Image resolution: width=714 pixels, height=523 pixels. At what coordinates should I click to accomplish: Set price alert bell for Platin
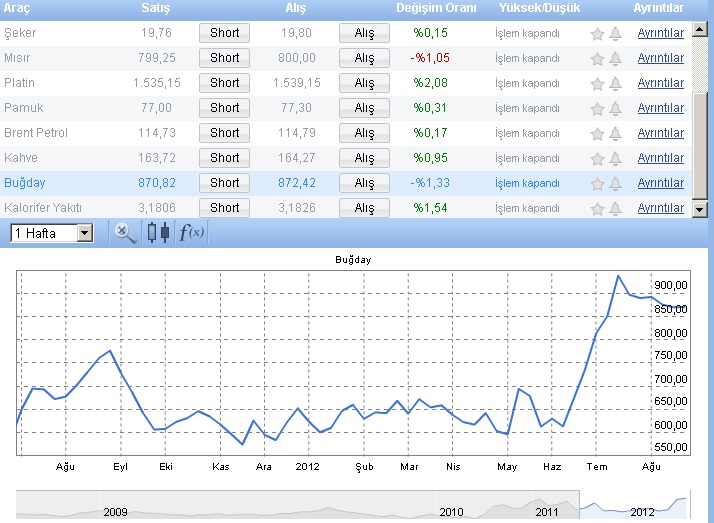coord(615,83)
